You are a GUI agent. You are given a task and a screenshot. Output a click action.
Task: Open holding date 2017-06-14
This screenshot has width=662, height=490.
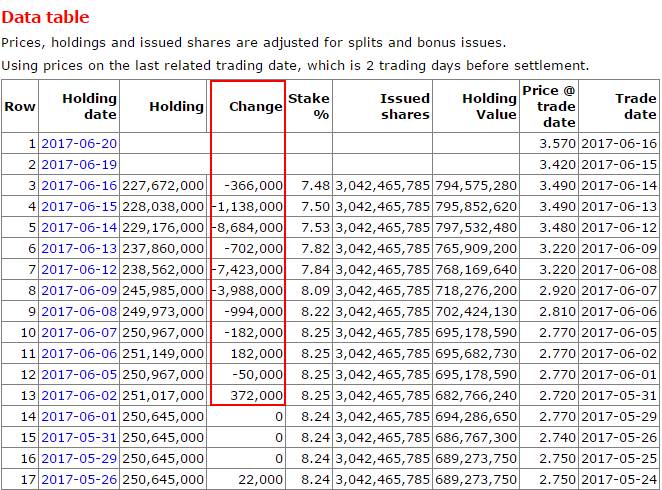79,227
